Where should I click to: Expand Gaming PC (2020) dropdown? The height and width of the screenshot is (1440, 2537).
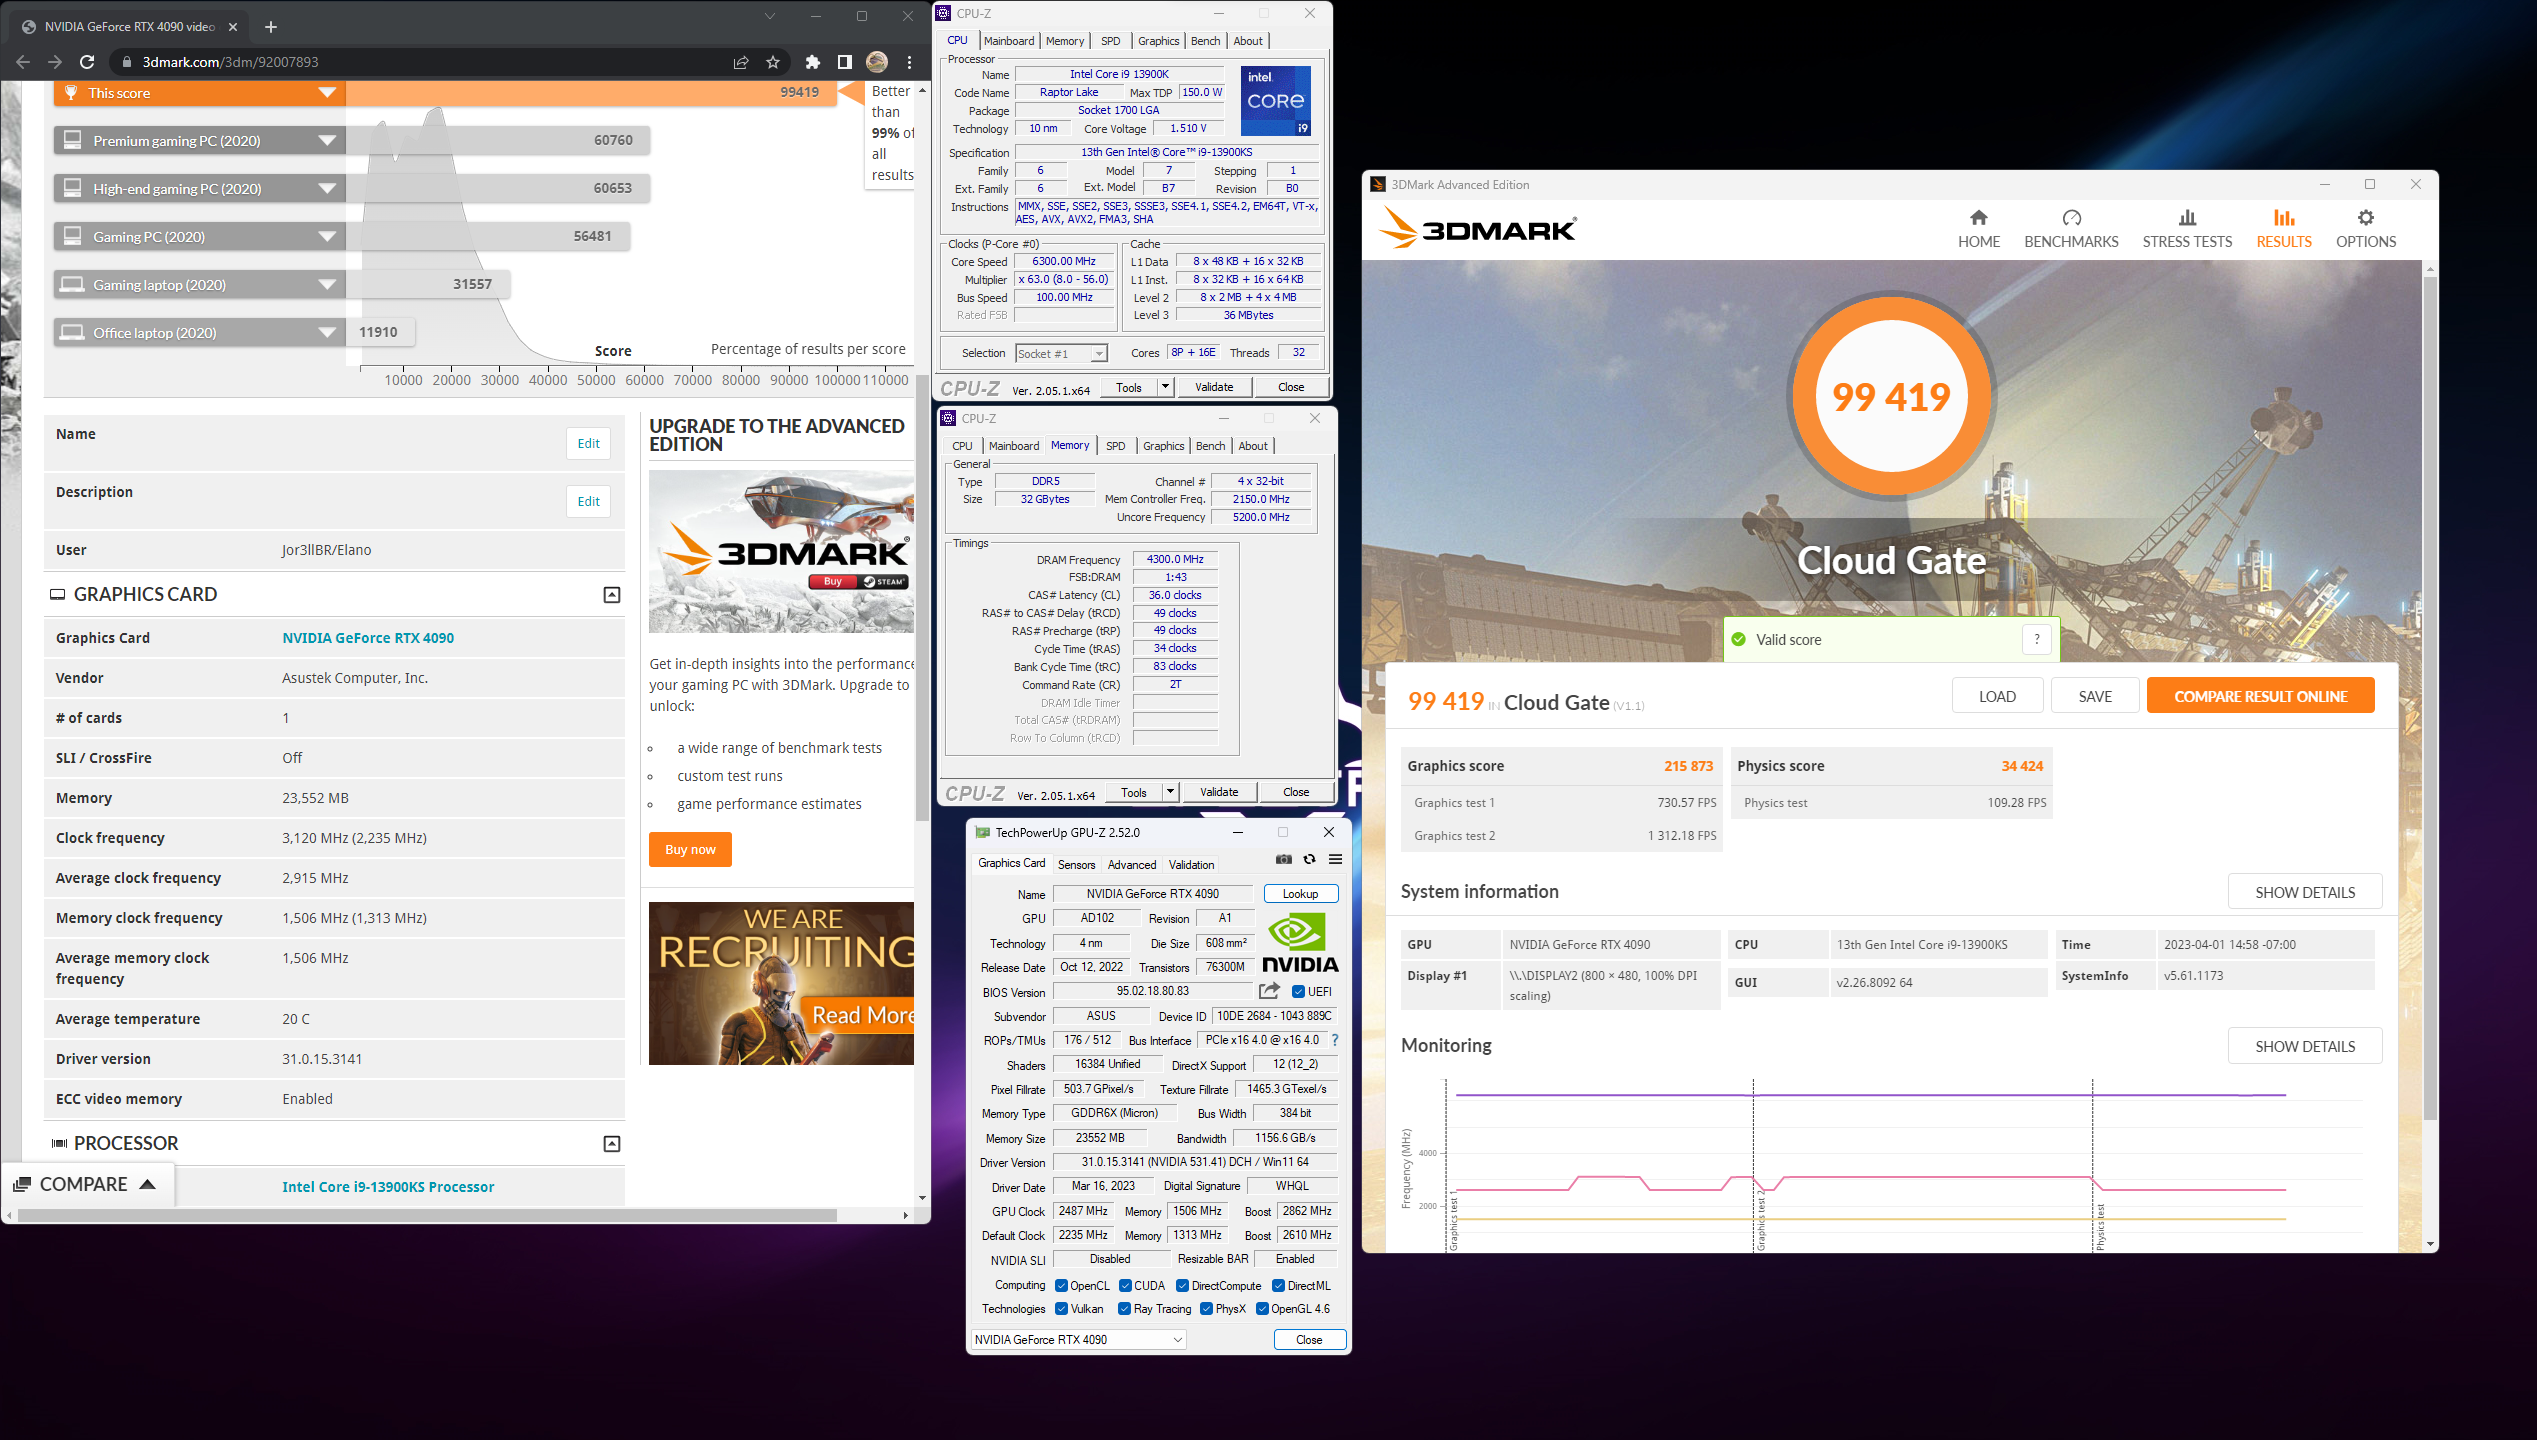pos(327,237)
